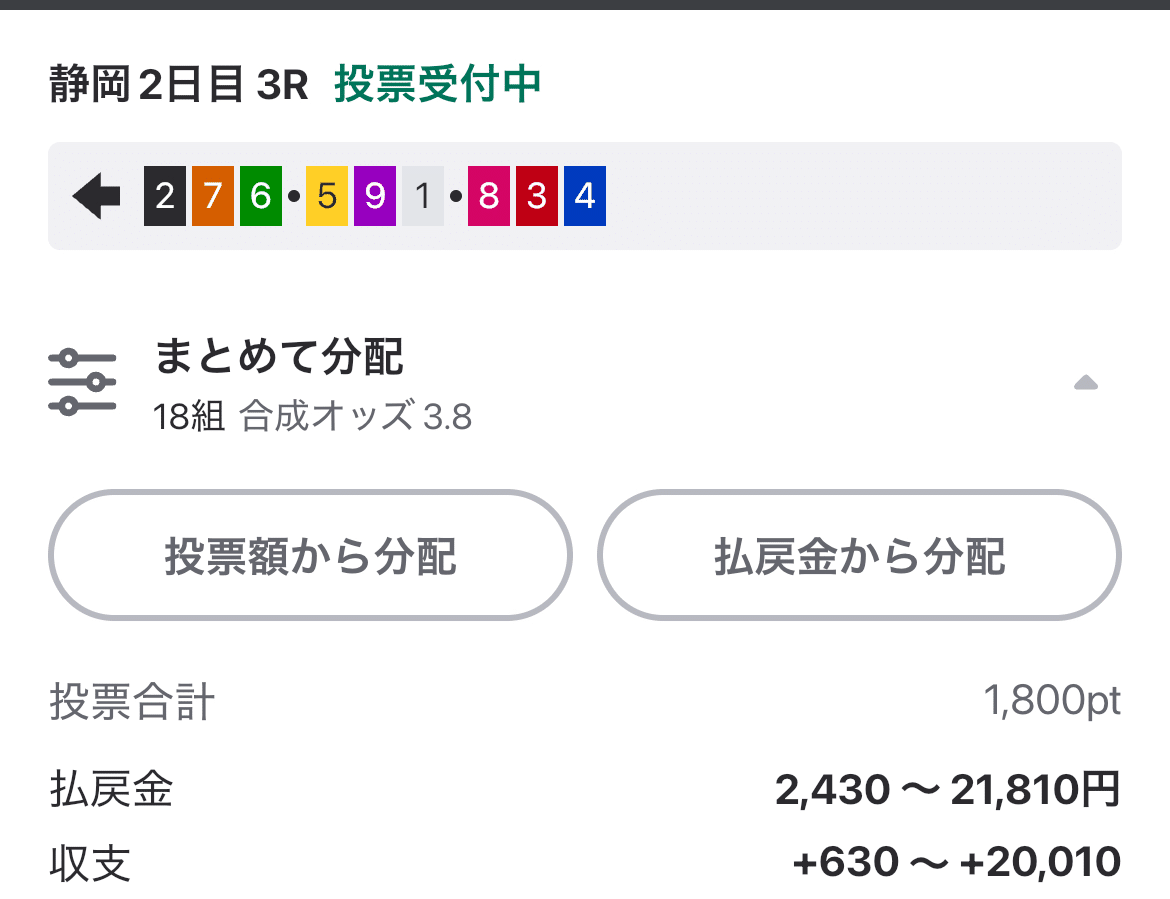This screenshot has height=899, width=1170.
Task: Collapse the まとめて分配 section via the chevron
Action: 1086,381
